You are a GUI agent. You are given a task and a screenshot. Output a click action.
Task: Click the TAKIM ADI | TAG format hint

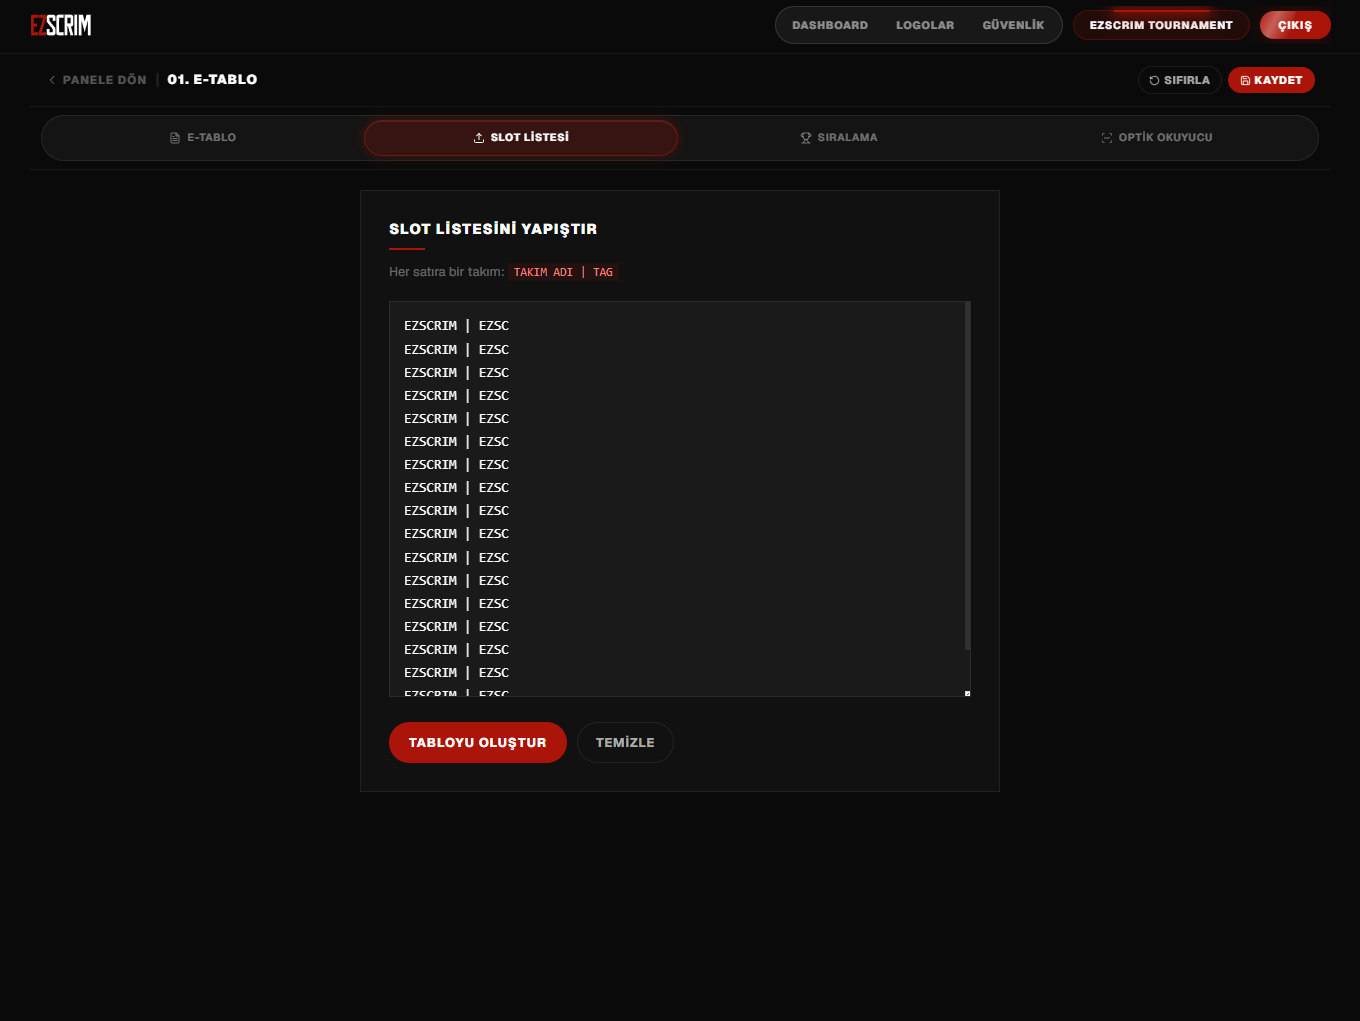click(x=563, y=272)
